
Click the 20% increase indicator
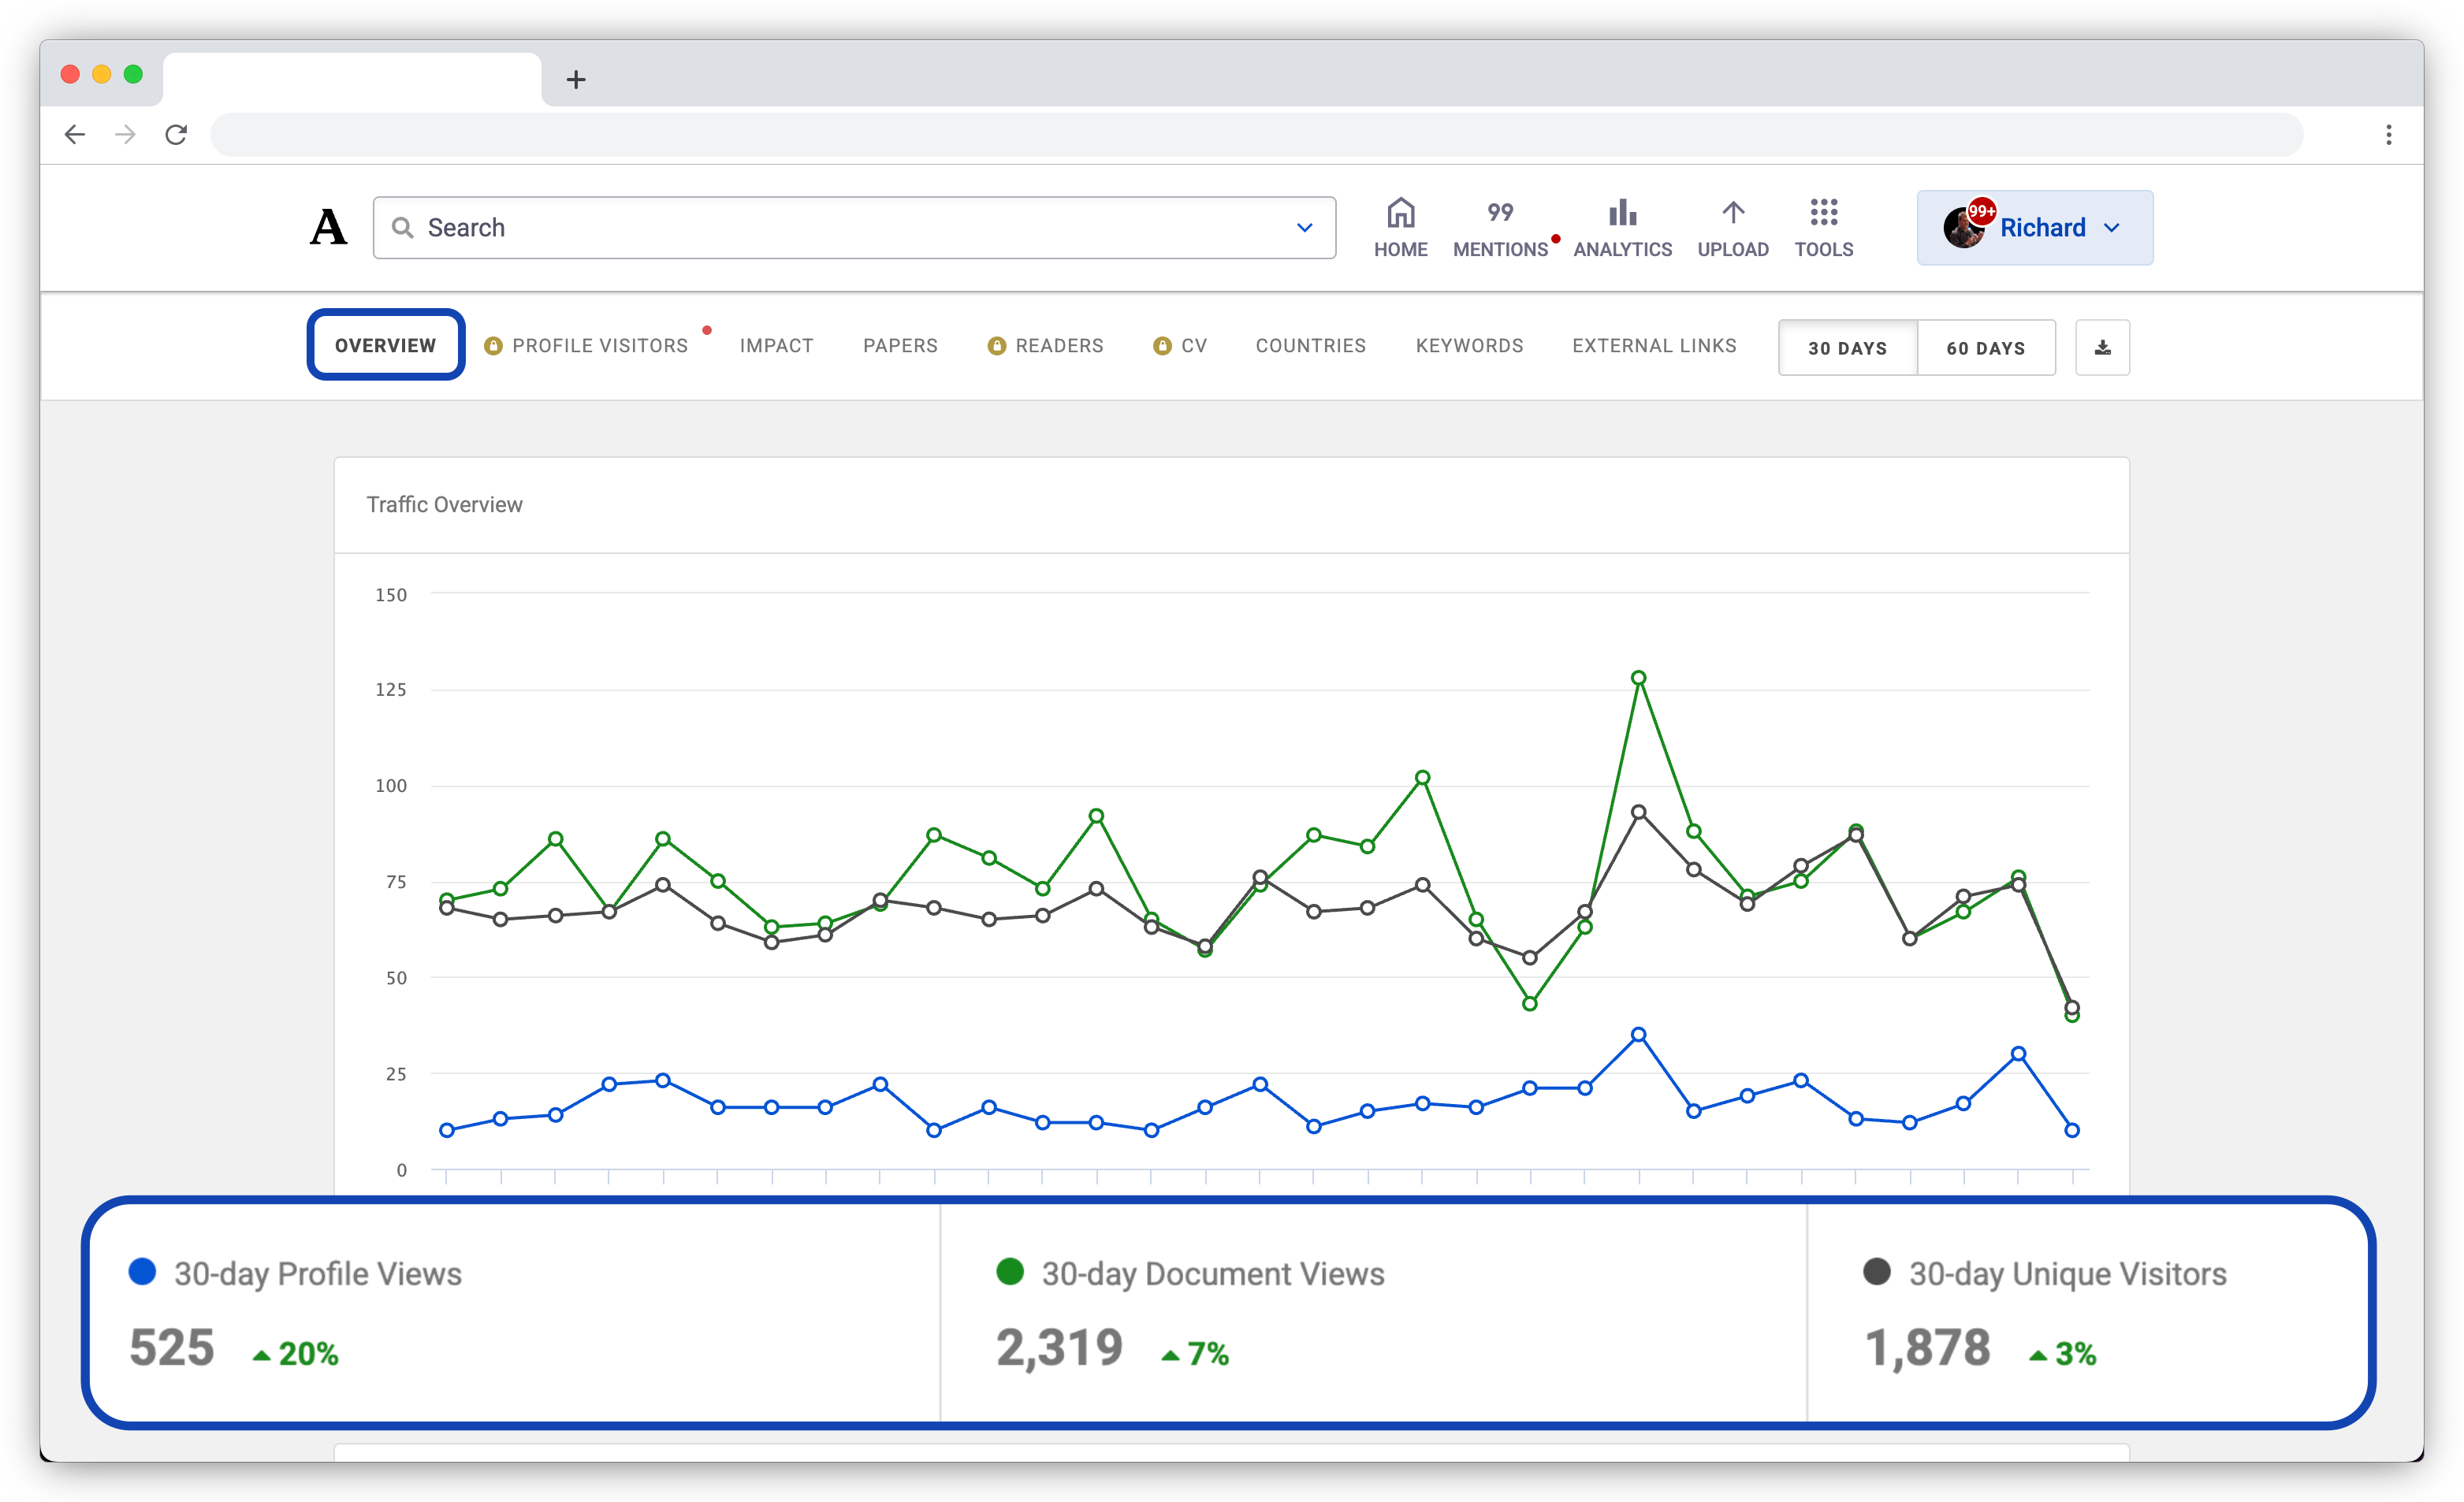tap(295, 1353)
